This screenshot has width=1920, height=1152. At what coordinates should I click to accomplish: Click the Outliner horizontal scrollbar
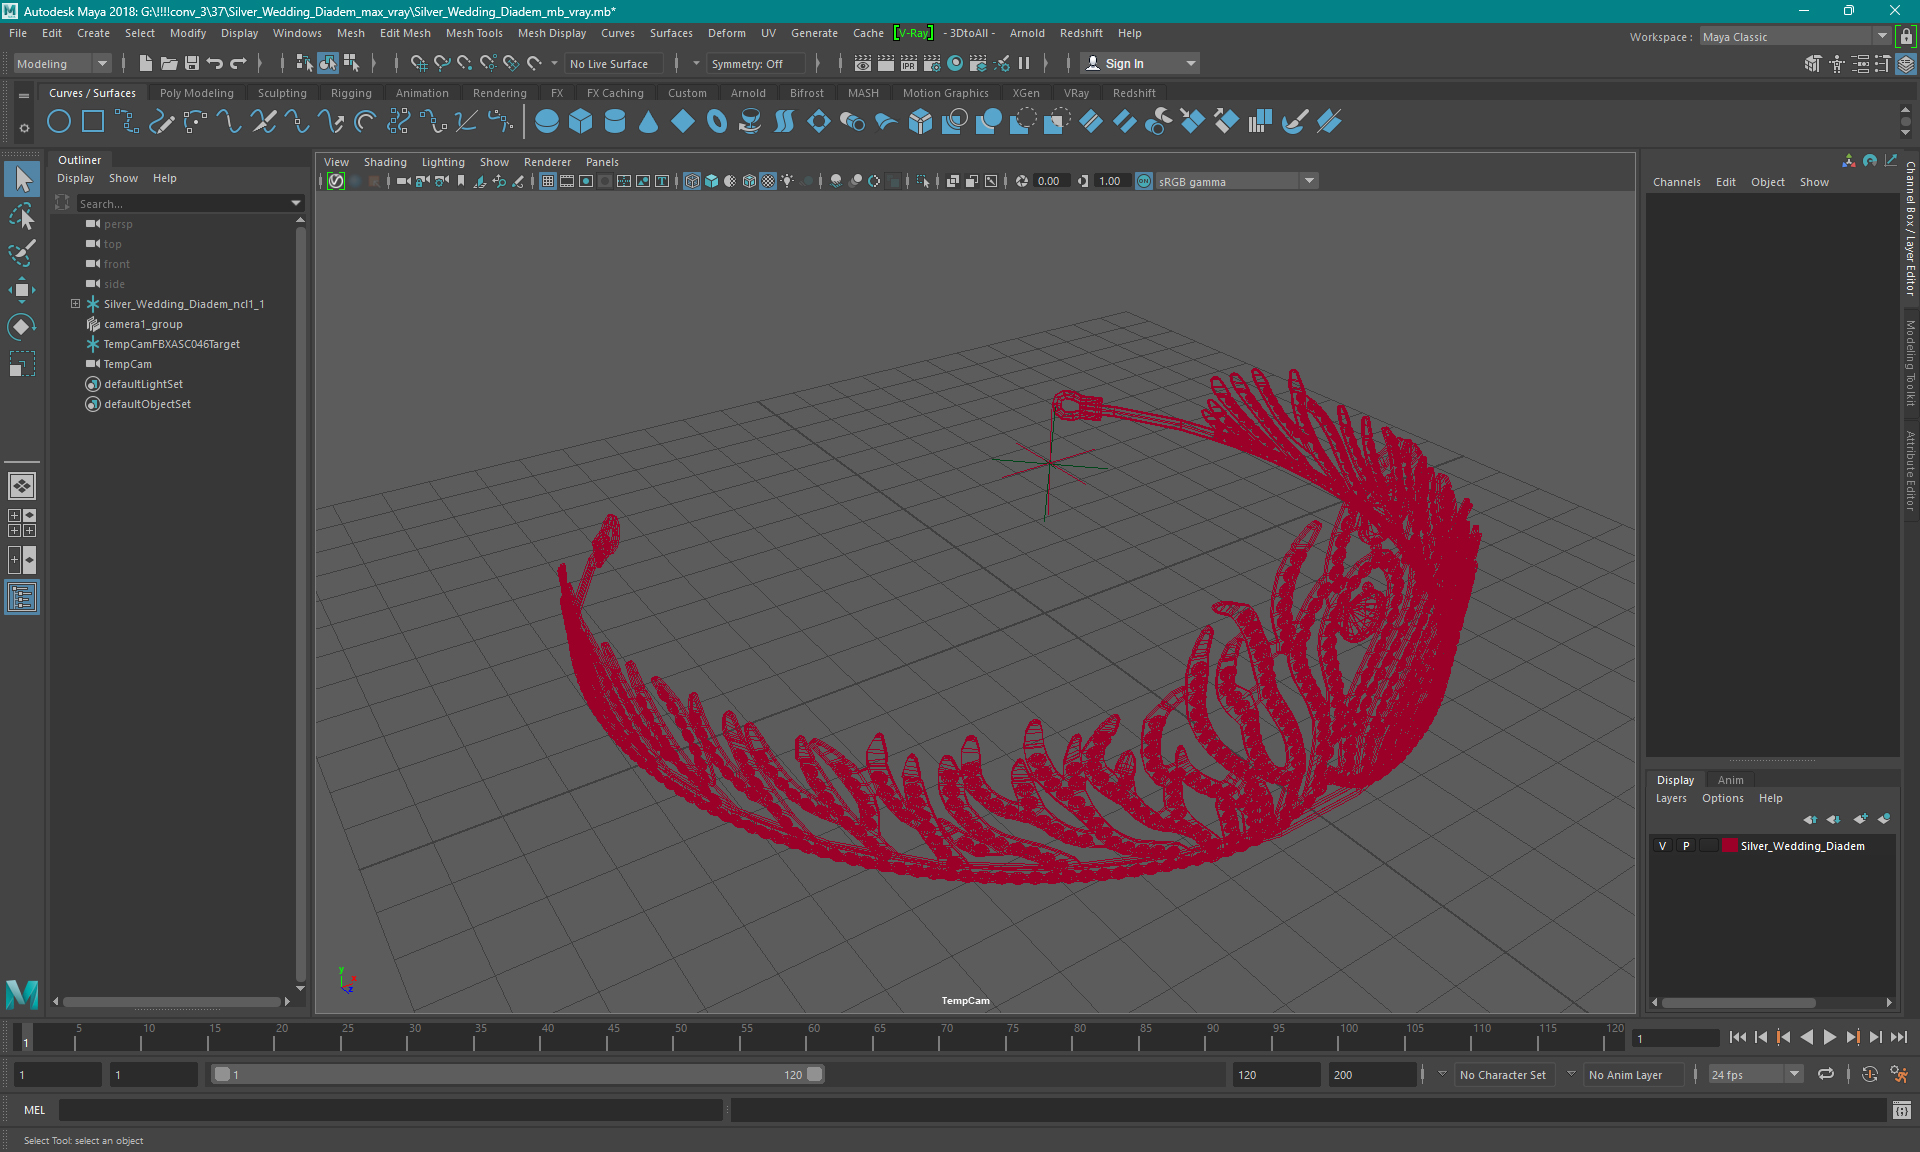pyautogui.click(x=171, y=1001)
